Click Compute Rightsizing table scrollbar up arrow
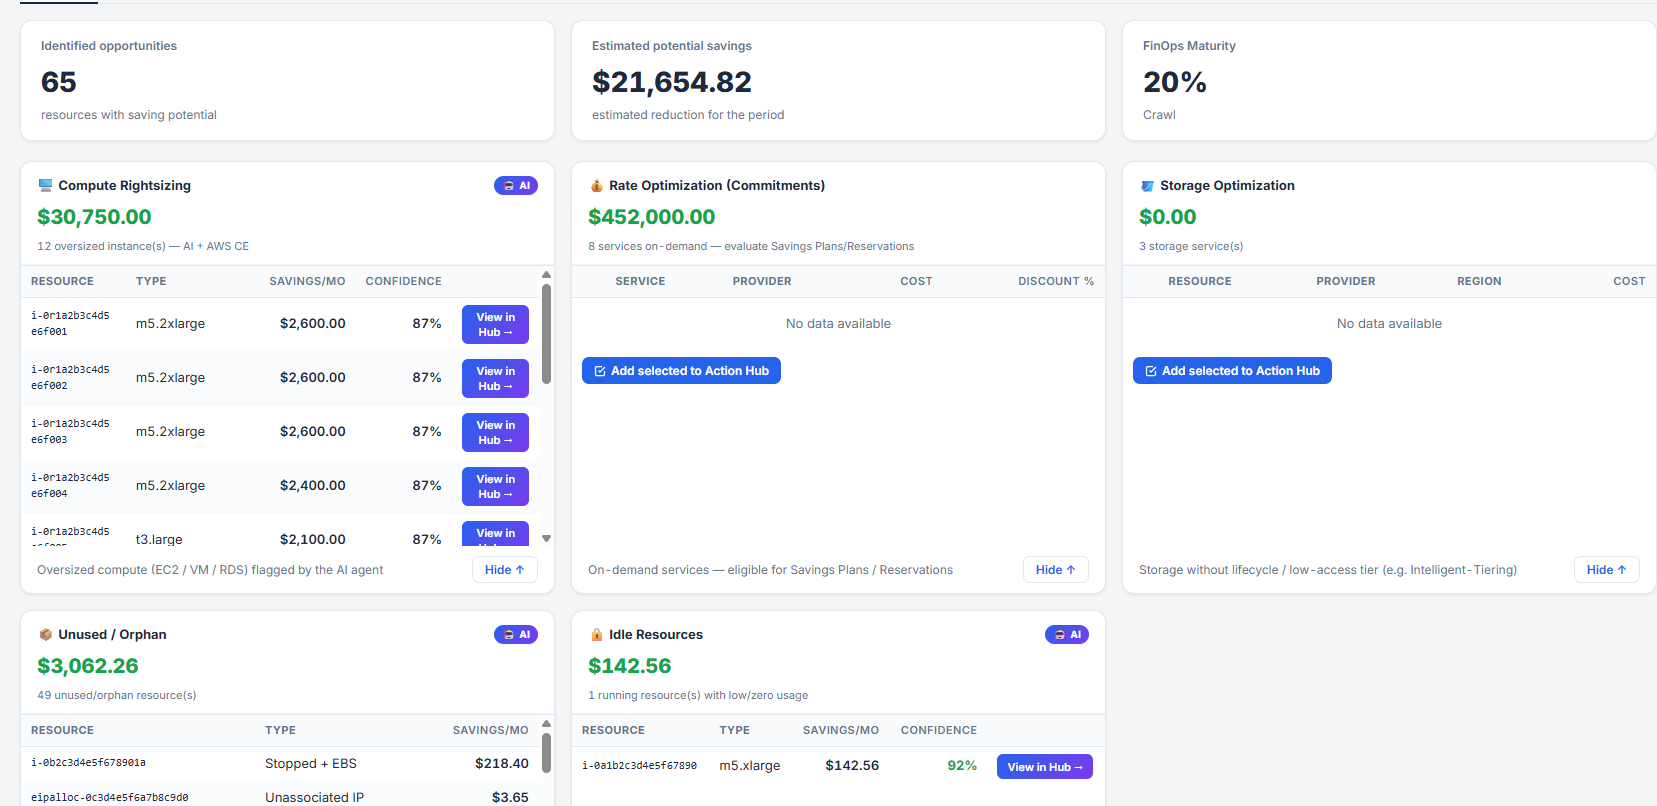The height and width of the screenshot is (806, 1657). pyautogui.click(x=546, y=274)
